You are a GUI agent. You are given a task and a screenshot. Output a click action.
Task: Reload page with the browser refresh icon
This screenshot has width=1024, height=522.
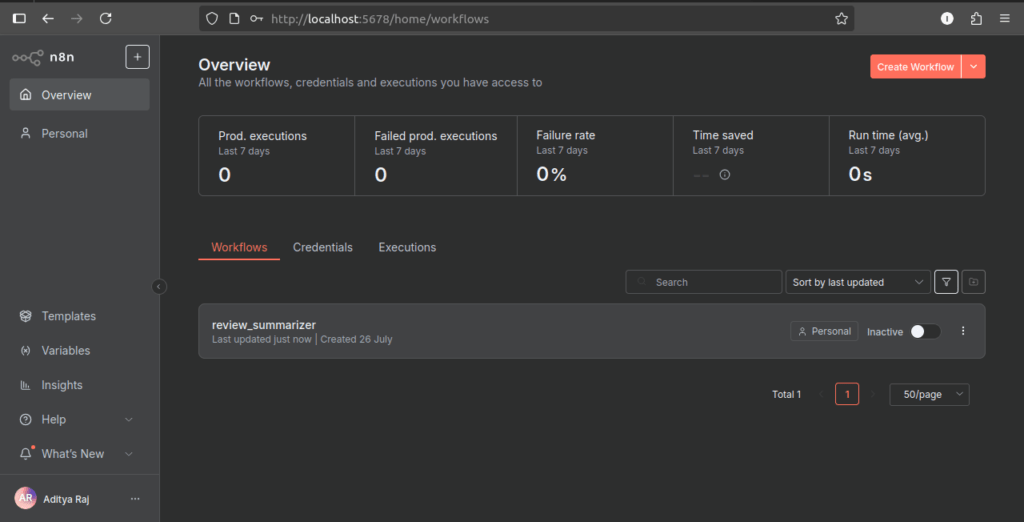[x=106, y=18]
